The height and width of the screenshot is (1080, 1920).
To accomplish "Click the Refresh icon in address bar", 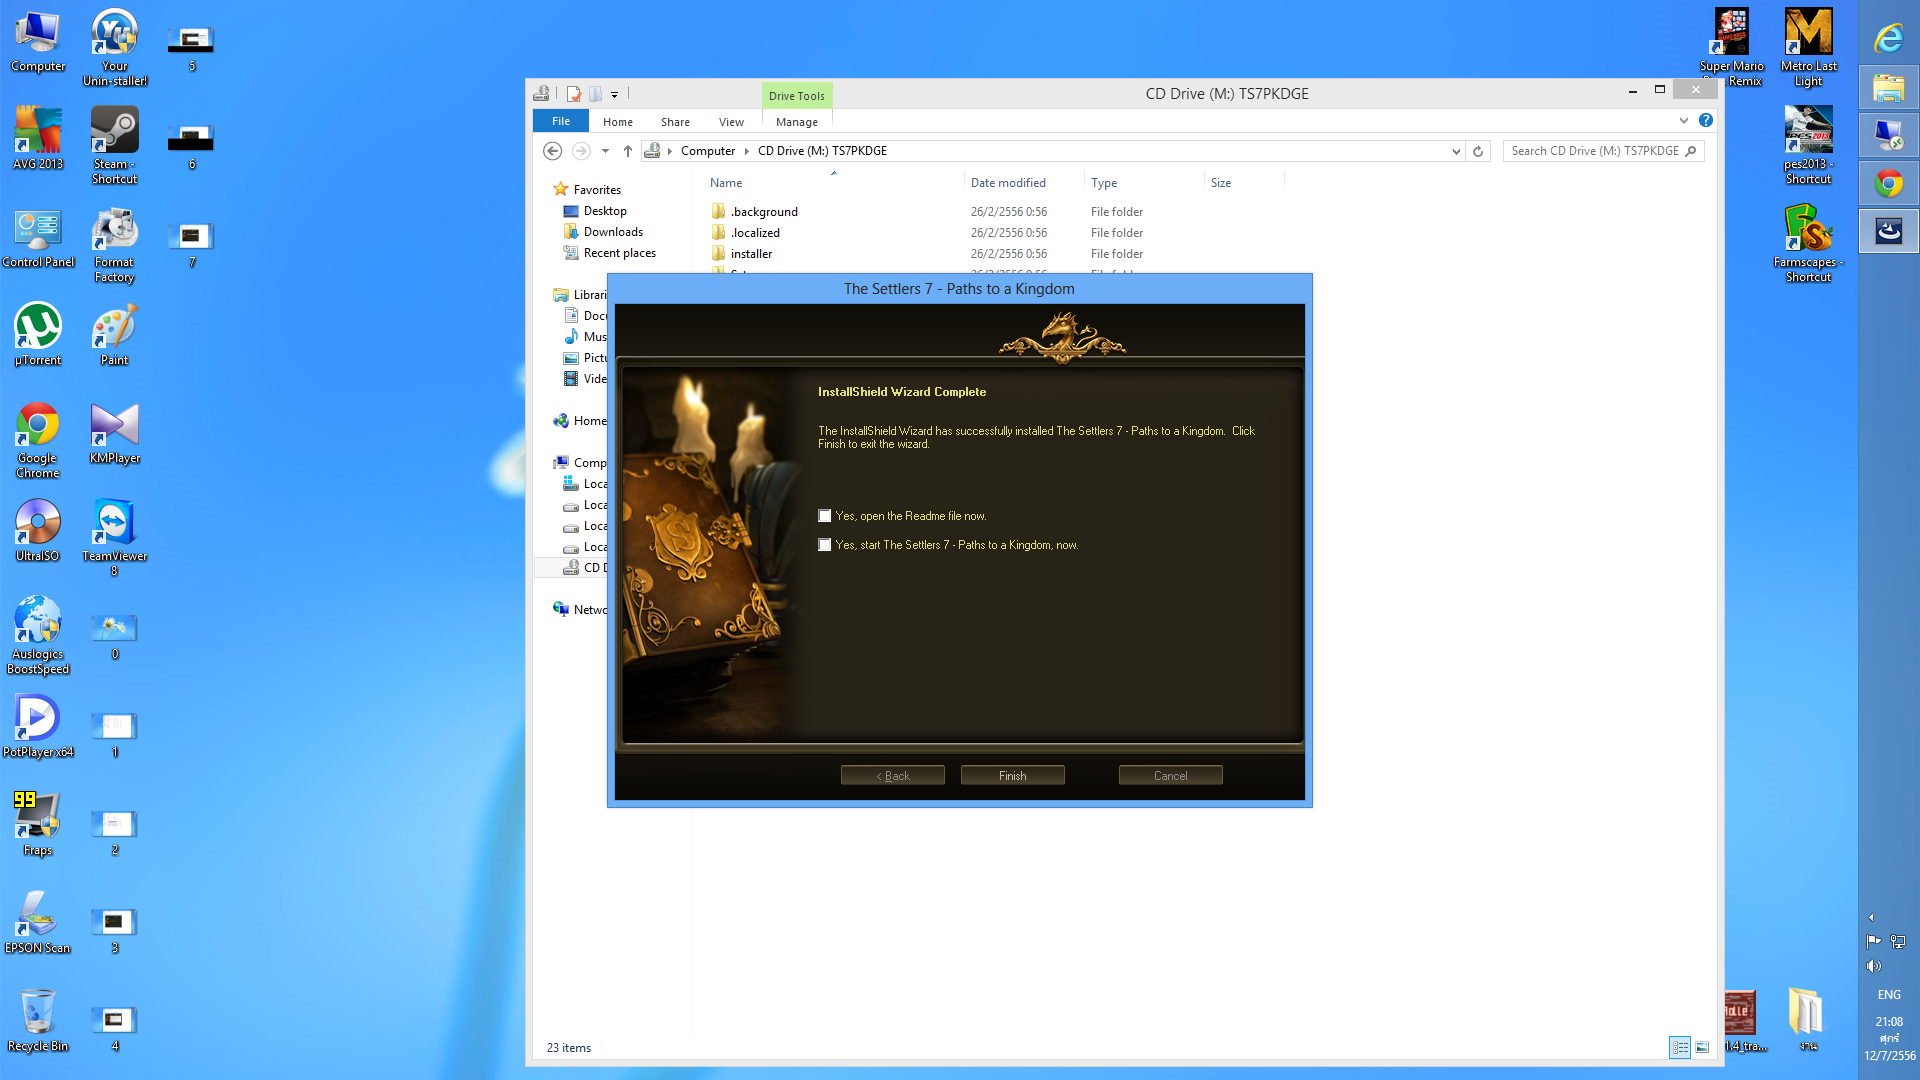I will click(1478, 151).
